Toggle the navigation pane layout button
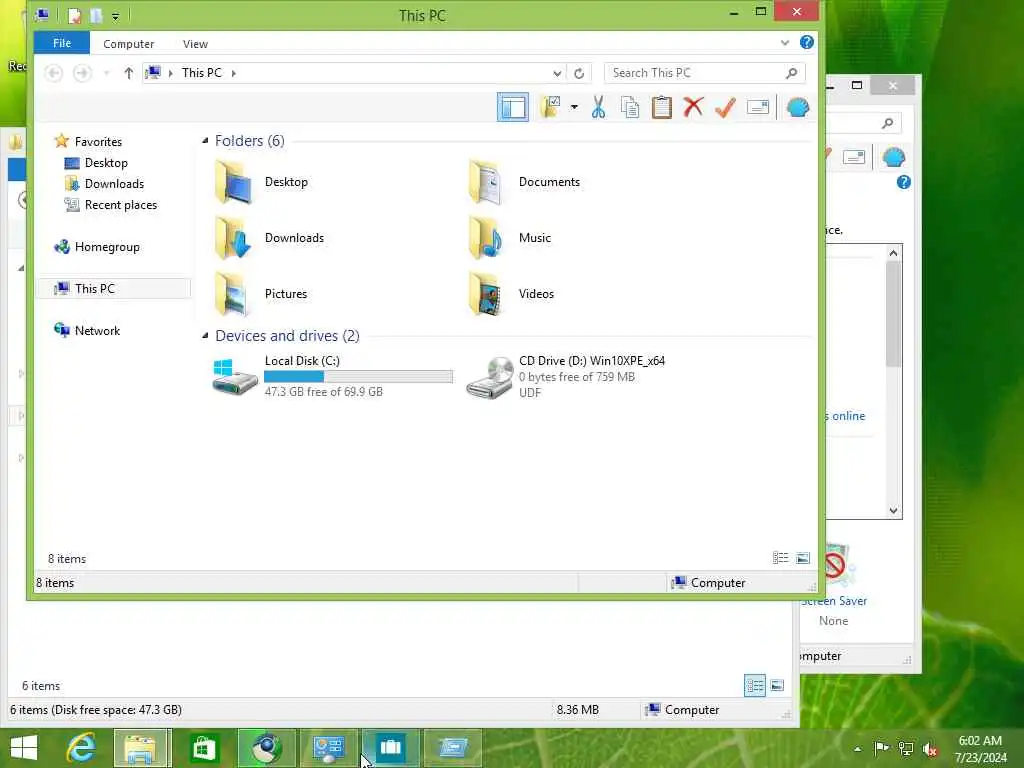Viewport: 1024px width, 768px height. (513, 107)
